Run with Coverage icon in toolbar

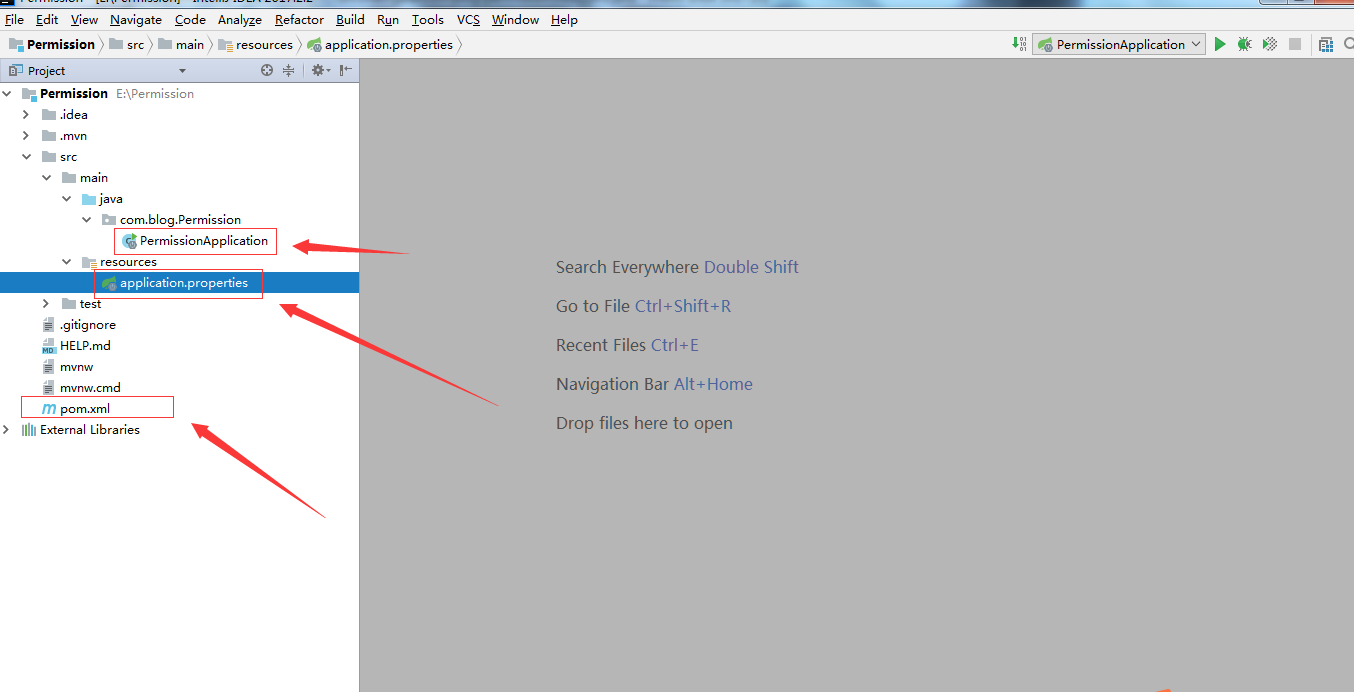[1270, 44]
